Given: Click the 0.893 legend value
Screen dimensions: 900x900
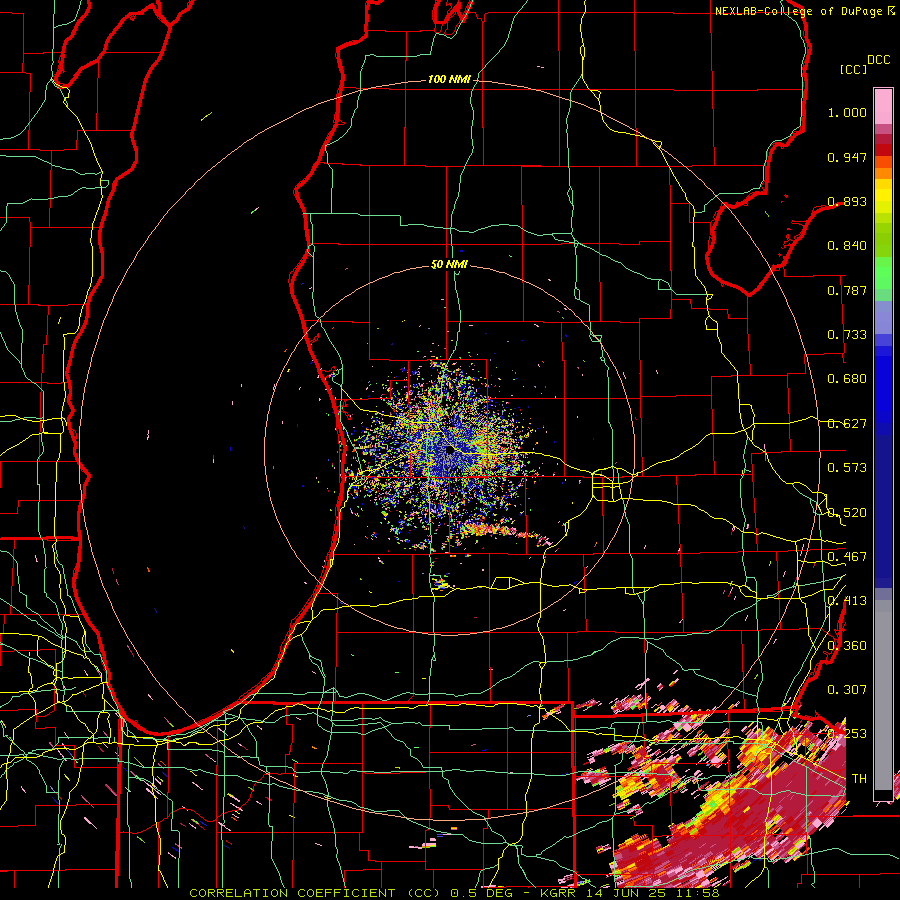Looking at the screenshot, I should coord(847,201).
